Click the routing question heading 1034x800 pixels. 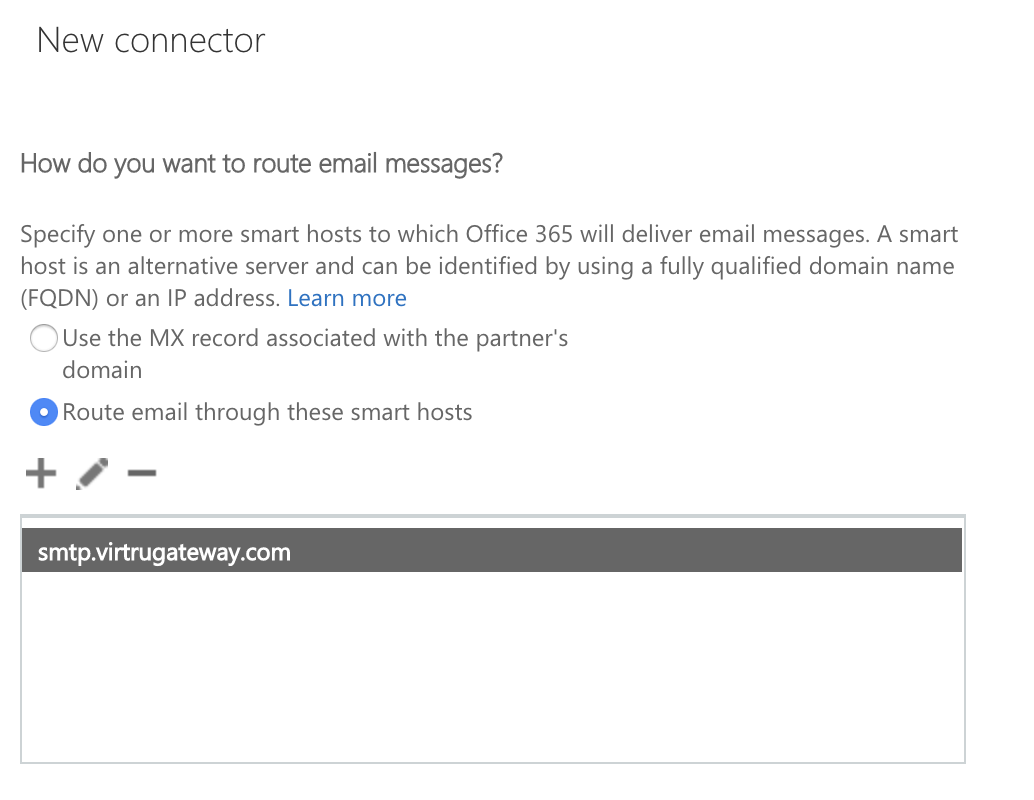pyautogui.click(x=261, y=164)
